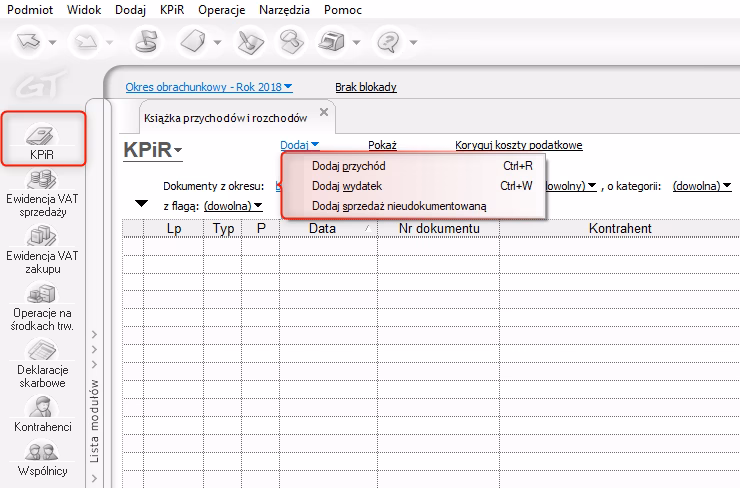The image size is (740, 488).
Task: Open the KPiR module in sidebar
Action: coord(42,141)
